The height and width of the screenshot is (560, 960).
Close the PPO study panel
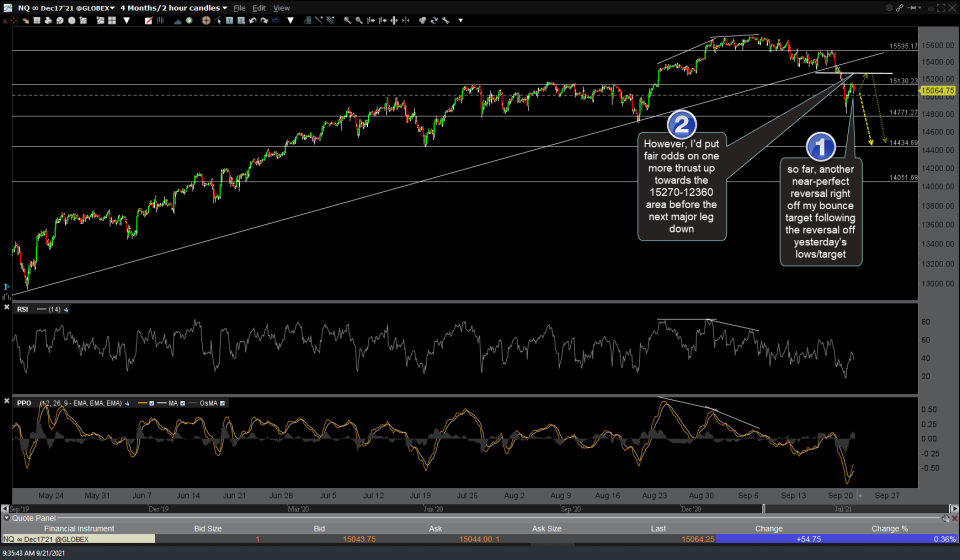tap(7, 400)
